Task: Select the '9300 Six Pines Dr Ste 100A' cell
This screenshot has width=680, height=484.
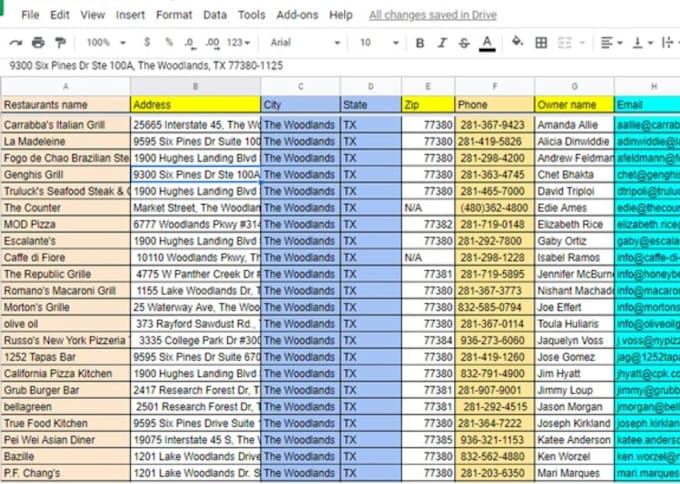Action: click(x=196, y=174)
